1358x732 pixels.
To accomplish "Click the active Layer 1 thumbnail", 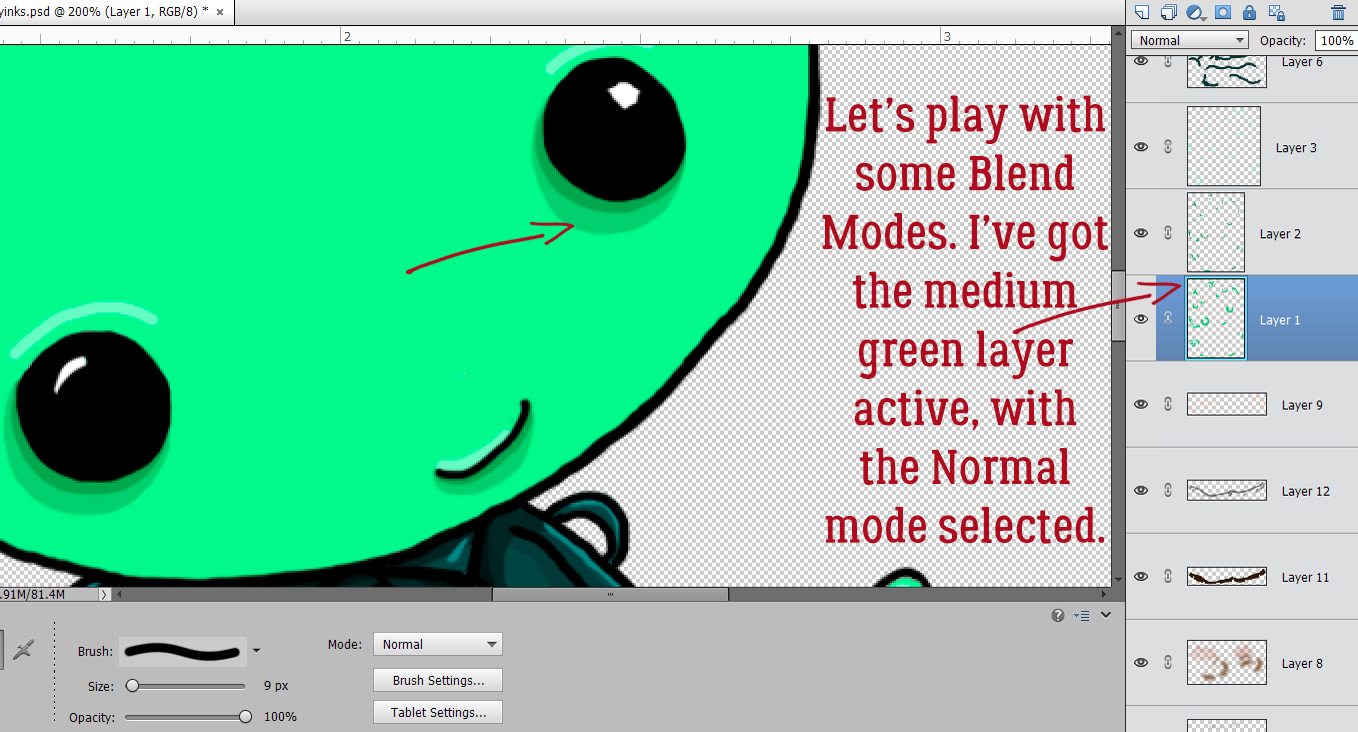I will pyautogui.click(x=1216, y=319).
